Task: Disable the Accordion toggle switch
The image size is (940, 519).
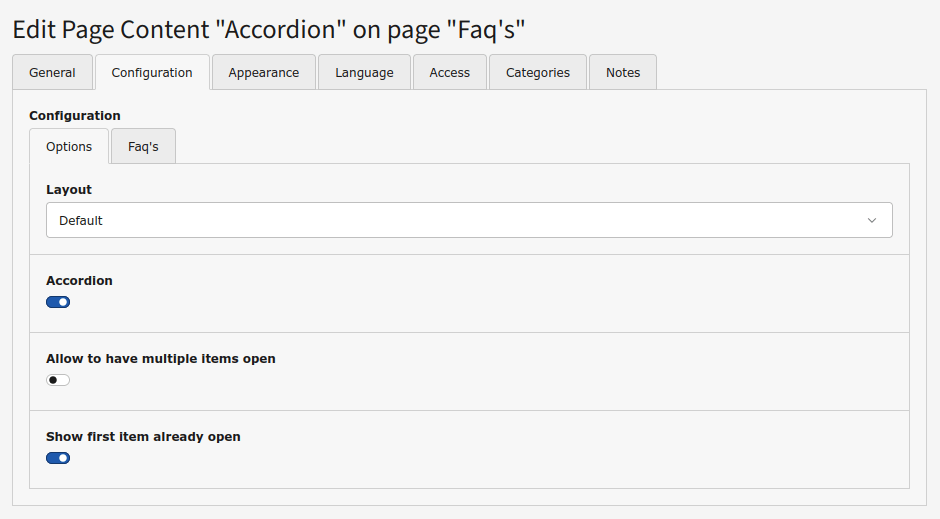Action: pyautogui.click(x=58, y=302)
